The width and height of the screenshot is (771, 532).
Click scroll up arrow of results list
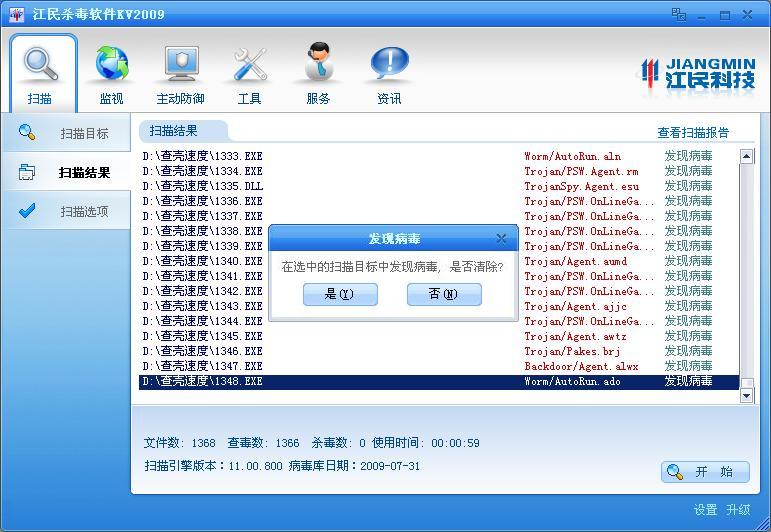click(746, 156)
